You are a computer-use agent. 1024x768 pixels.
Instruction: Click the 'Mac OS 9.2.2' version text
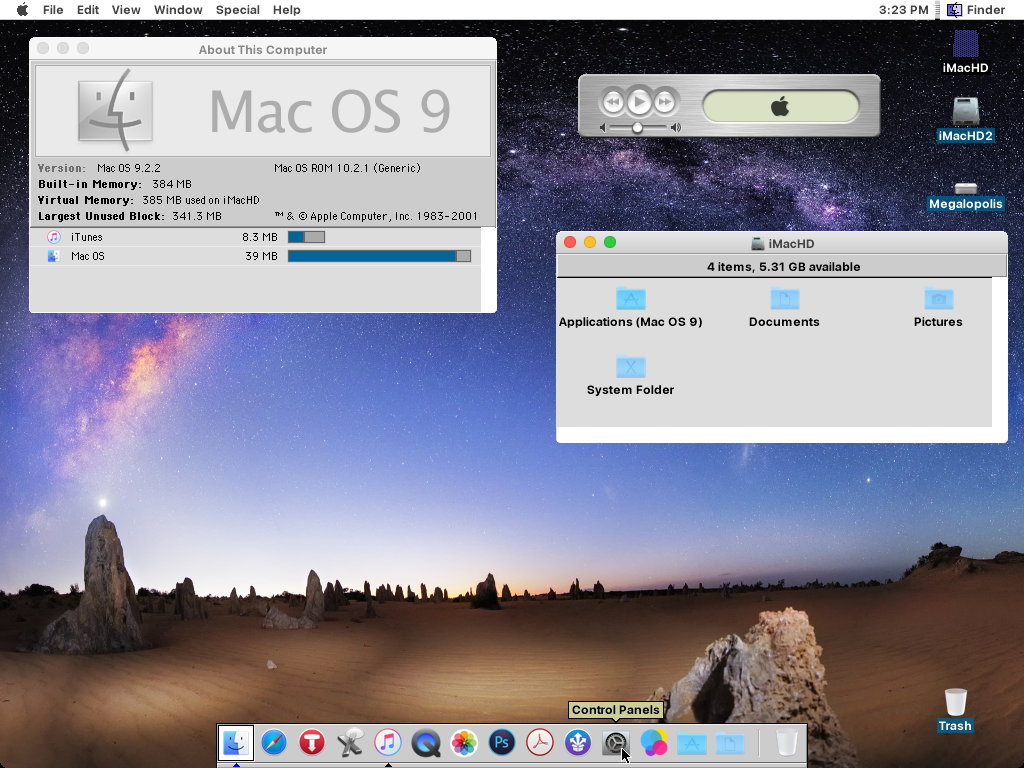tap(129, 168)
